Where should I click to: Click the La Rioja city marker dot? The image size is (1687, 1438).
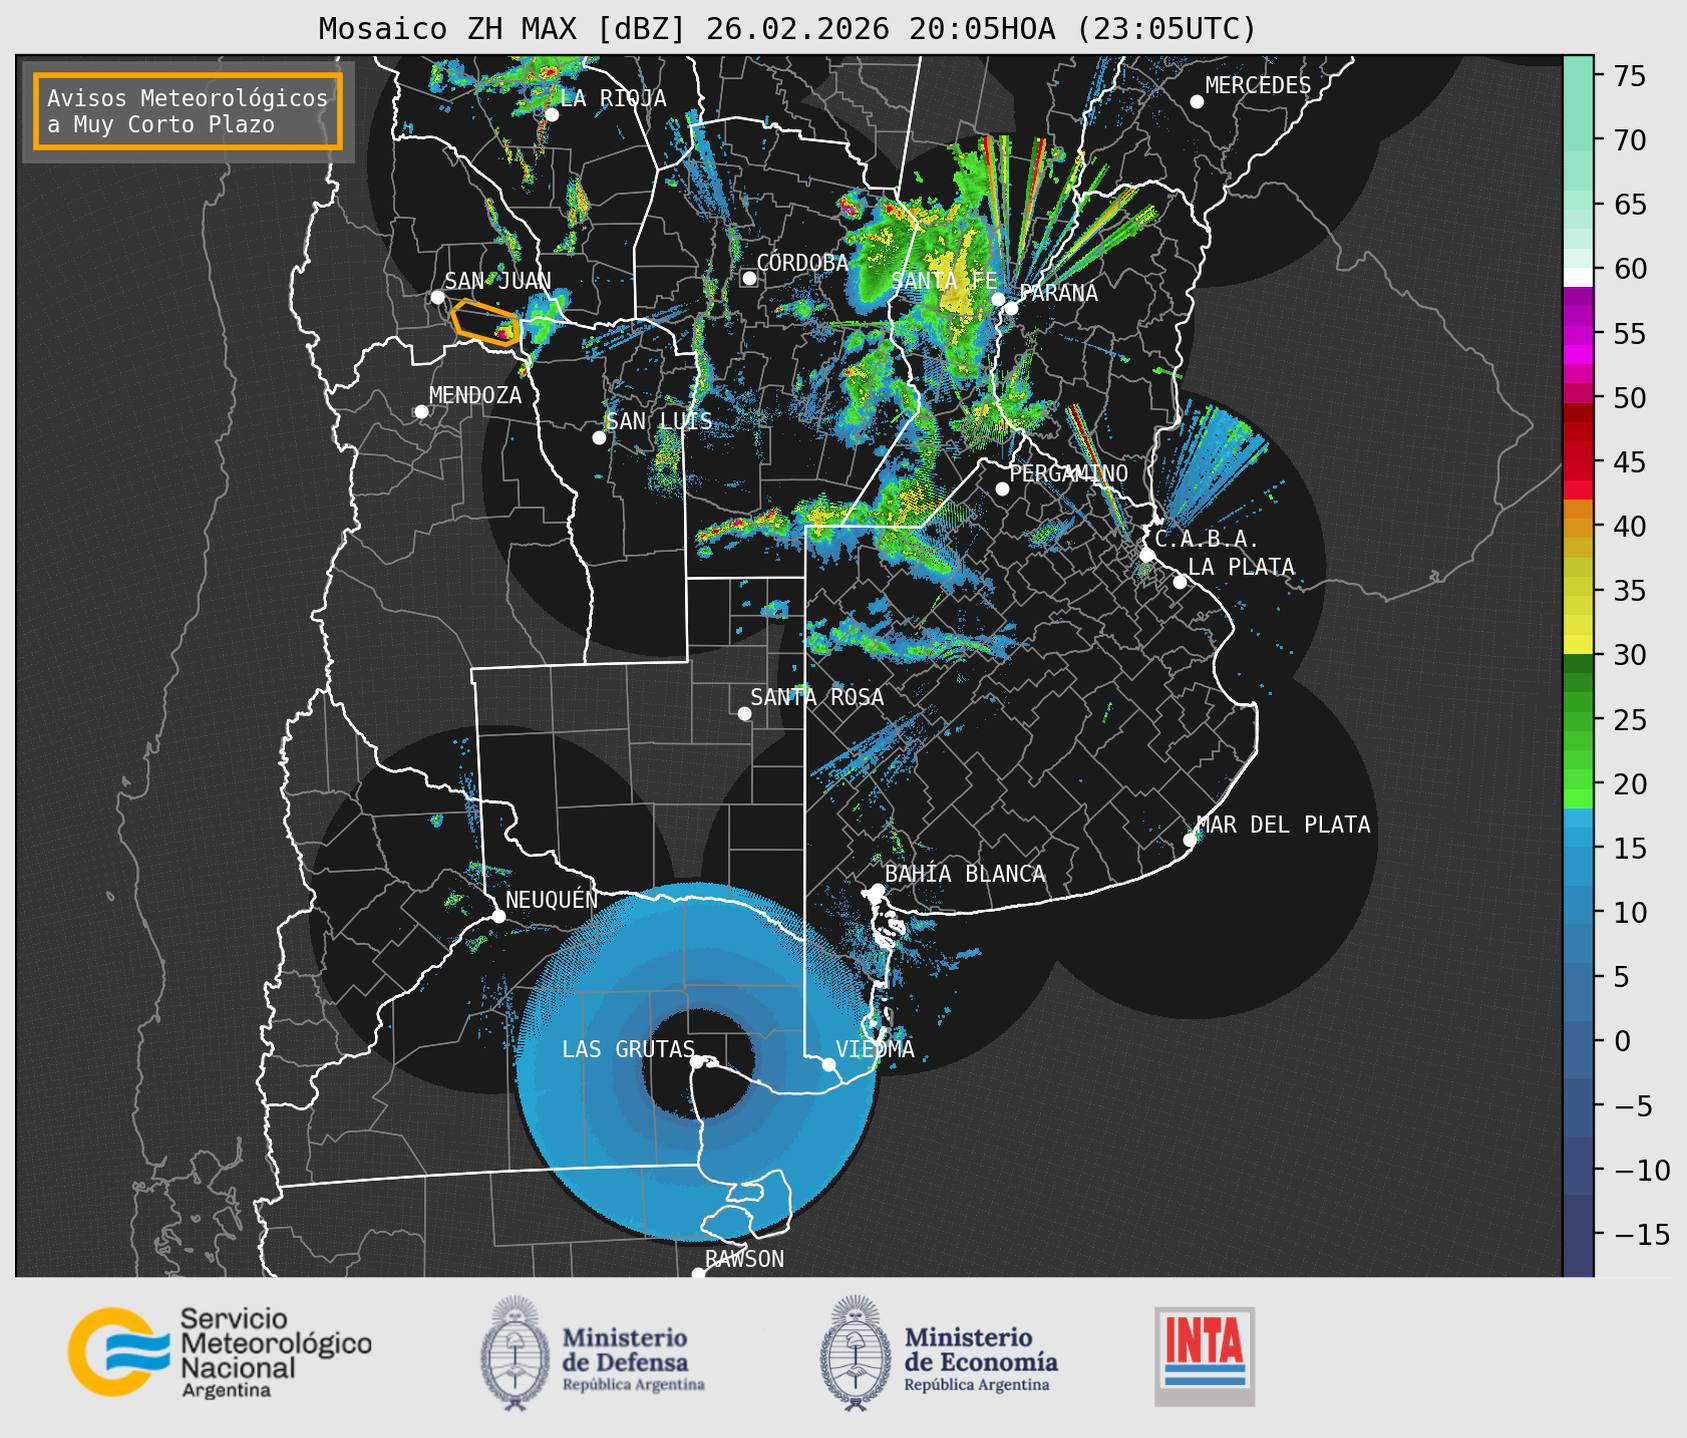[552, 115]
